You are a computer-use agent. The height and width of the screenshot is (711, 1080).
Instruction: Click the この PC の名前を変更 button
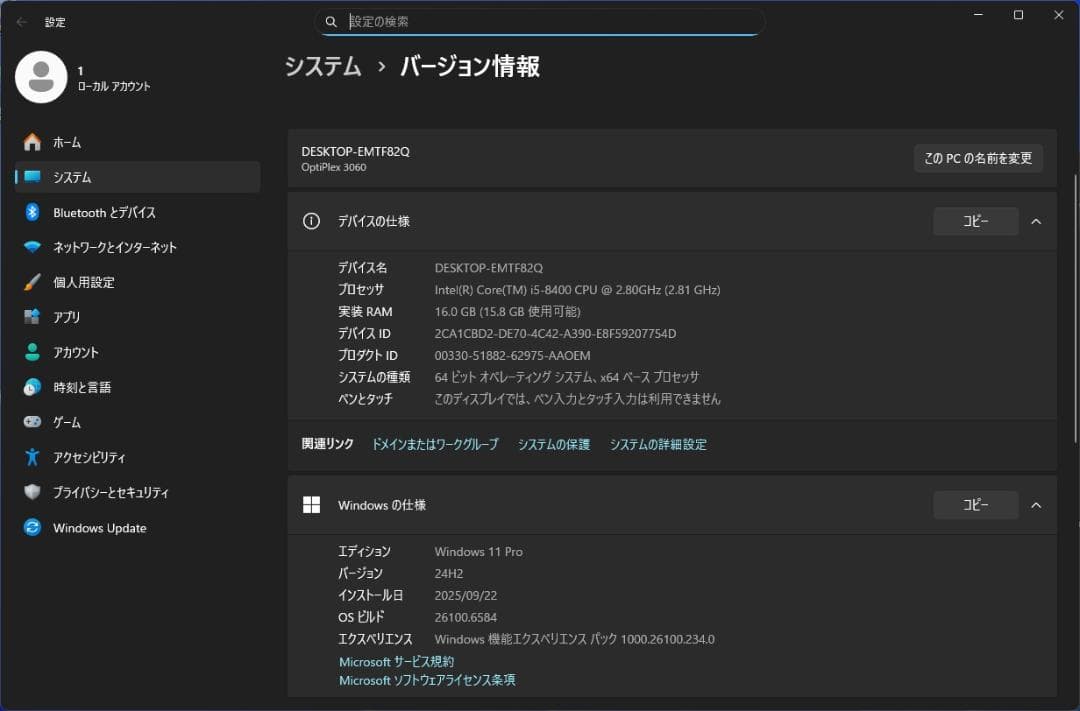(x=978, y=158)
